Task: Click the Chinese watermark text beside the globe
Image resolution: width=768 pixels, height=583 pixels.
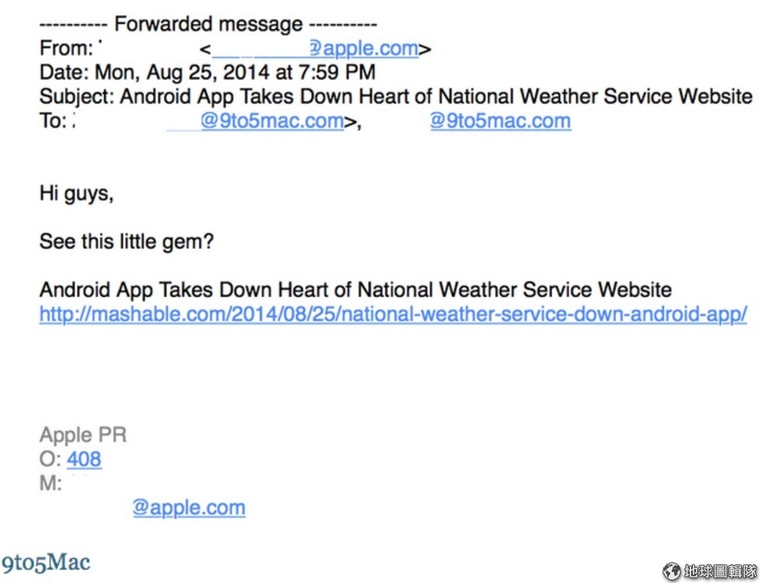Action: pos(721,571)
